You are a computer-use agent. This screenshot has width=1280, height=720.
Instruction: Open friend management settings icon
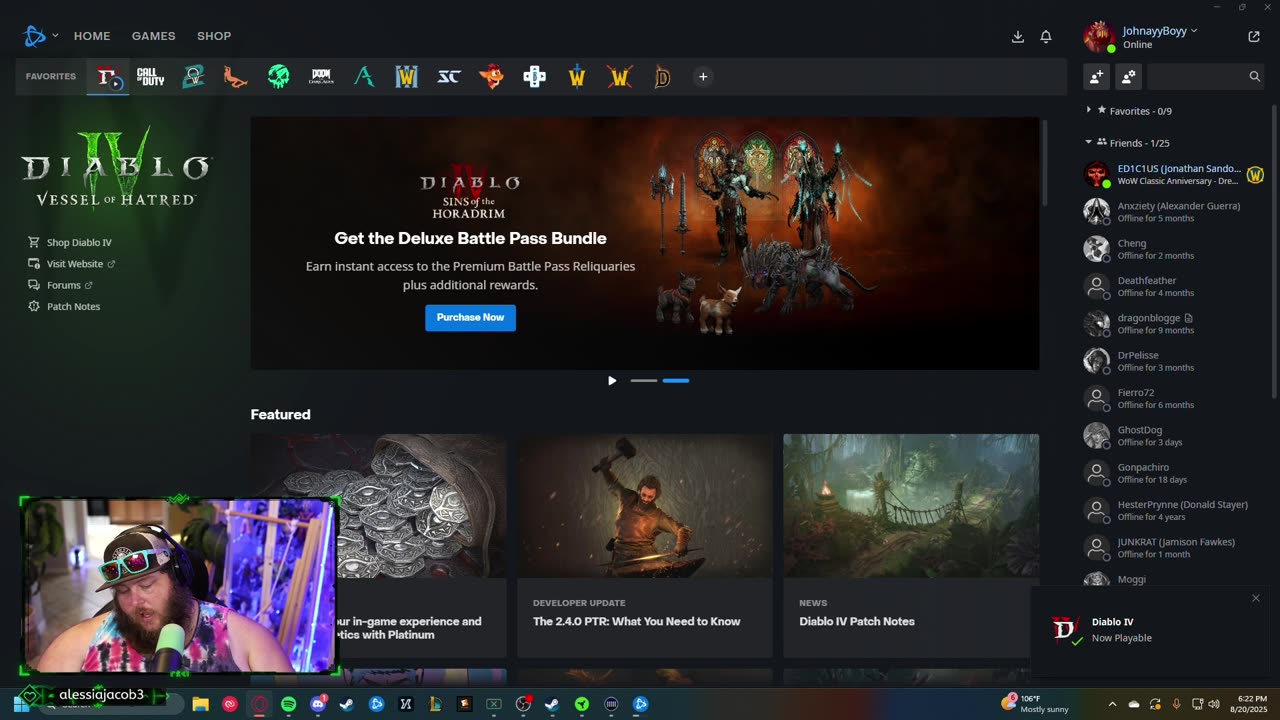tap(1128, 76)
